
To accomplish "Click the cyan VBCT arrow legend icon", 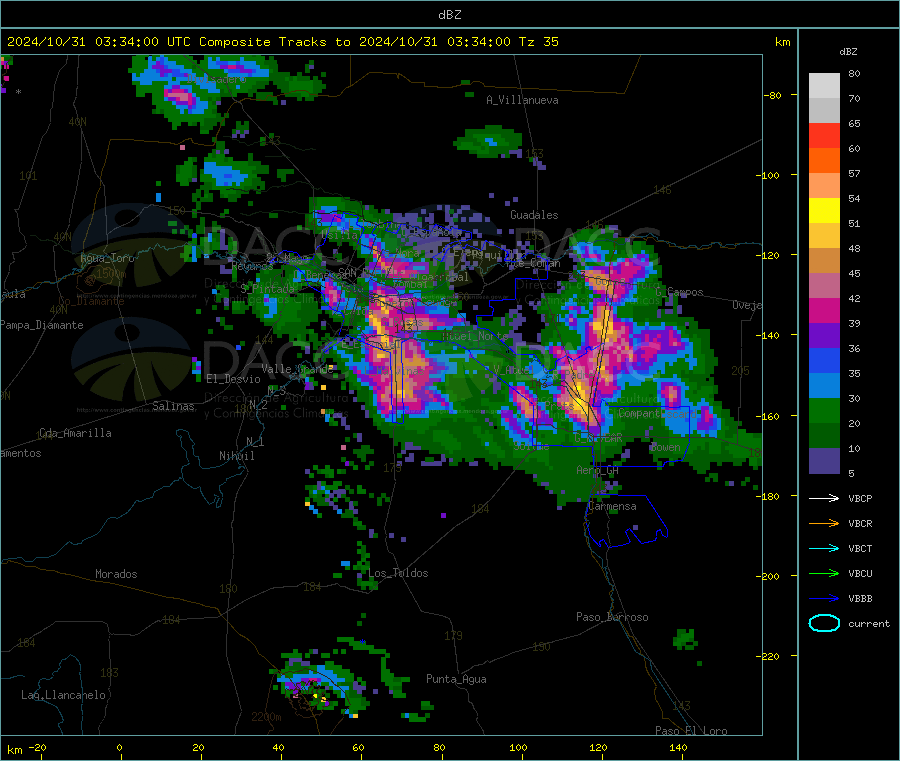I will [x=824, y=548].
